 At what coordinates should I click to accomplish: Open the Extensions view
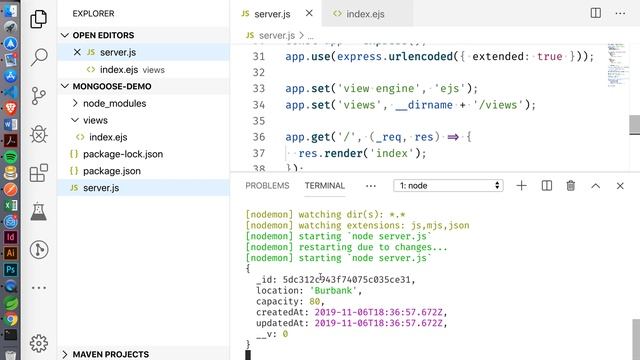tap(39, 173)
